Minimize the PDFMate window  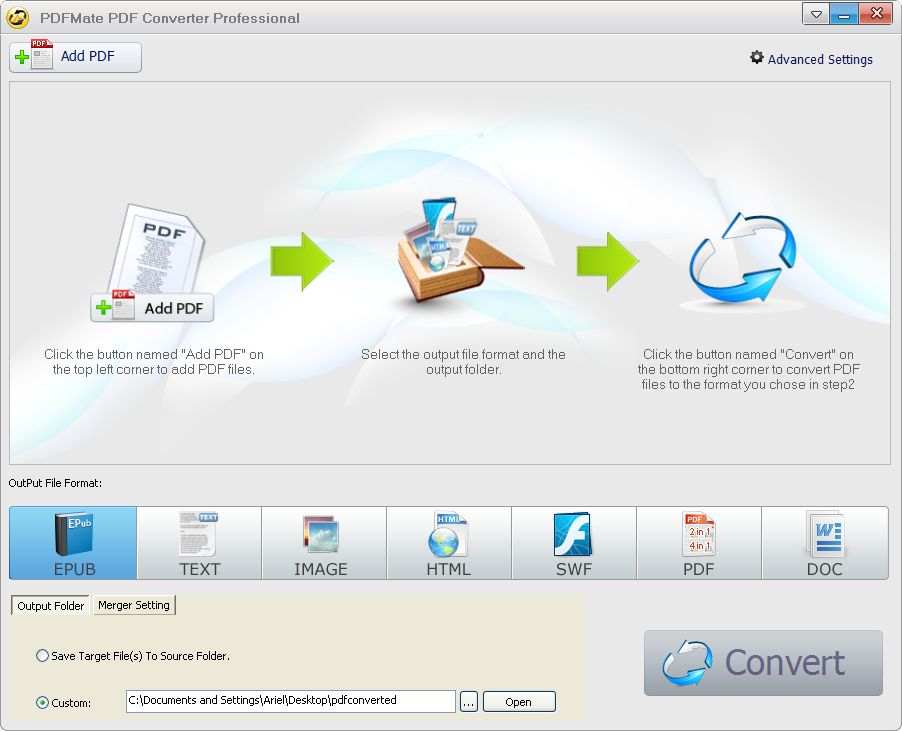pos(844,14)
